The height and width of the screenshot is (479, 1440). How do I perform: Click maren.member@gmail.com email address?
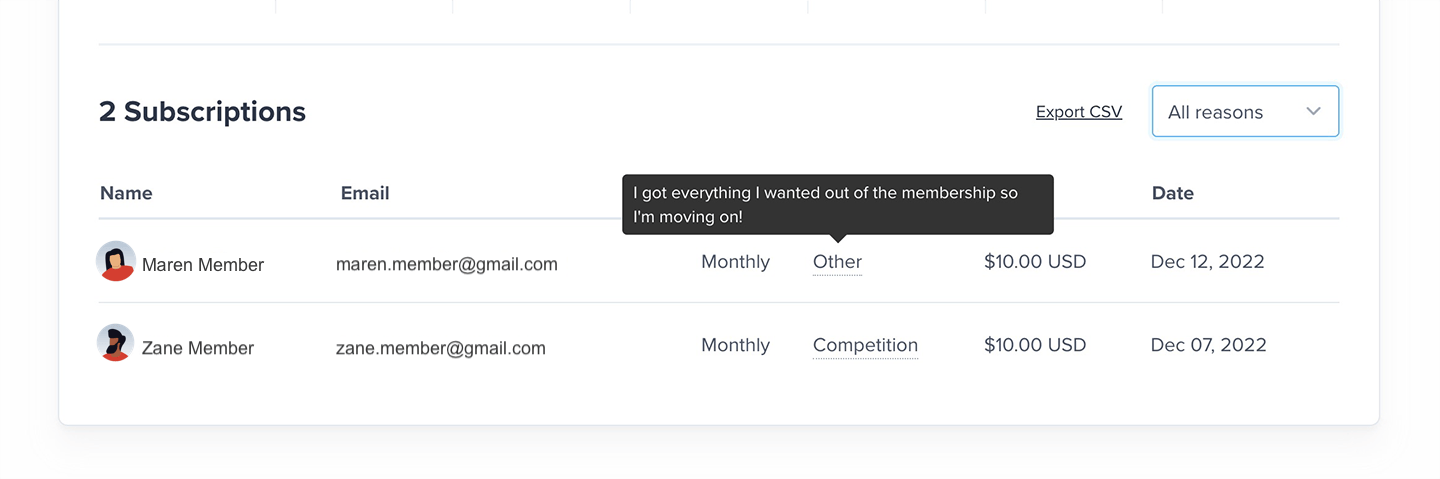[x=447, y=265]
